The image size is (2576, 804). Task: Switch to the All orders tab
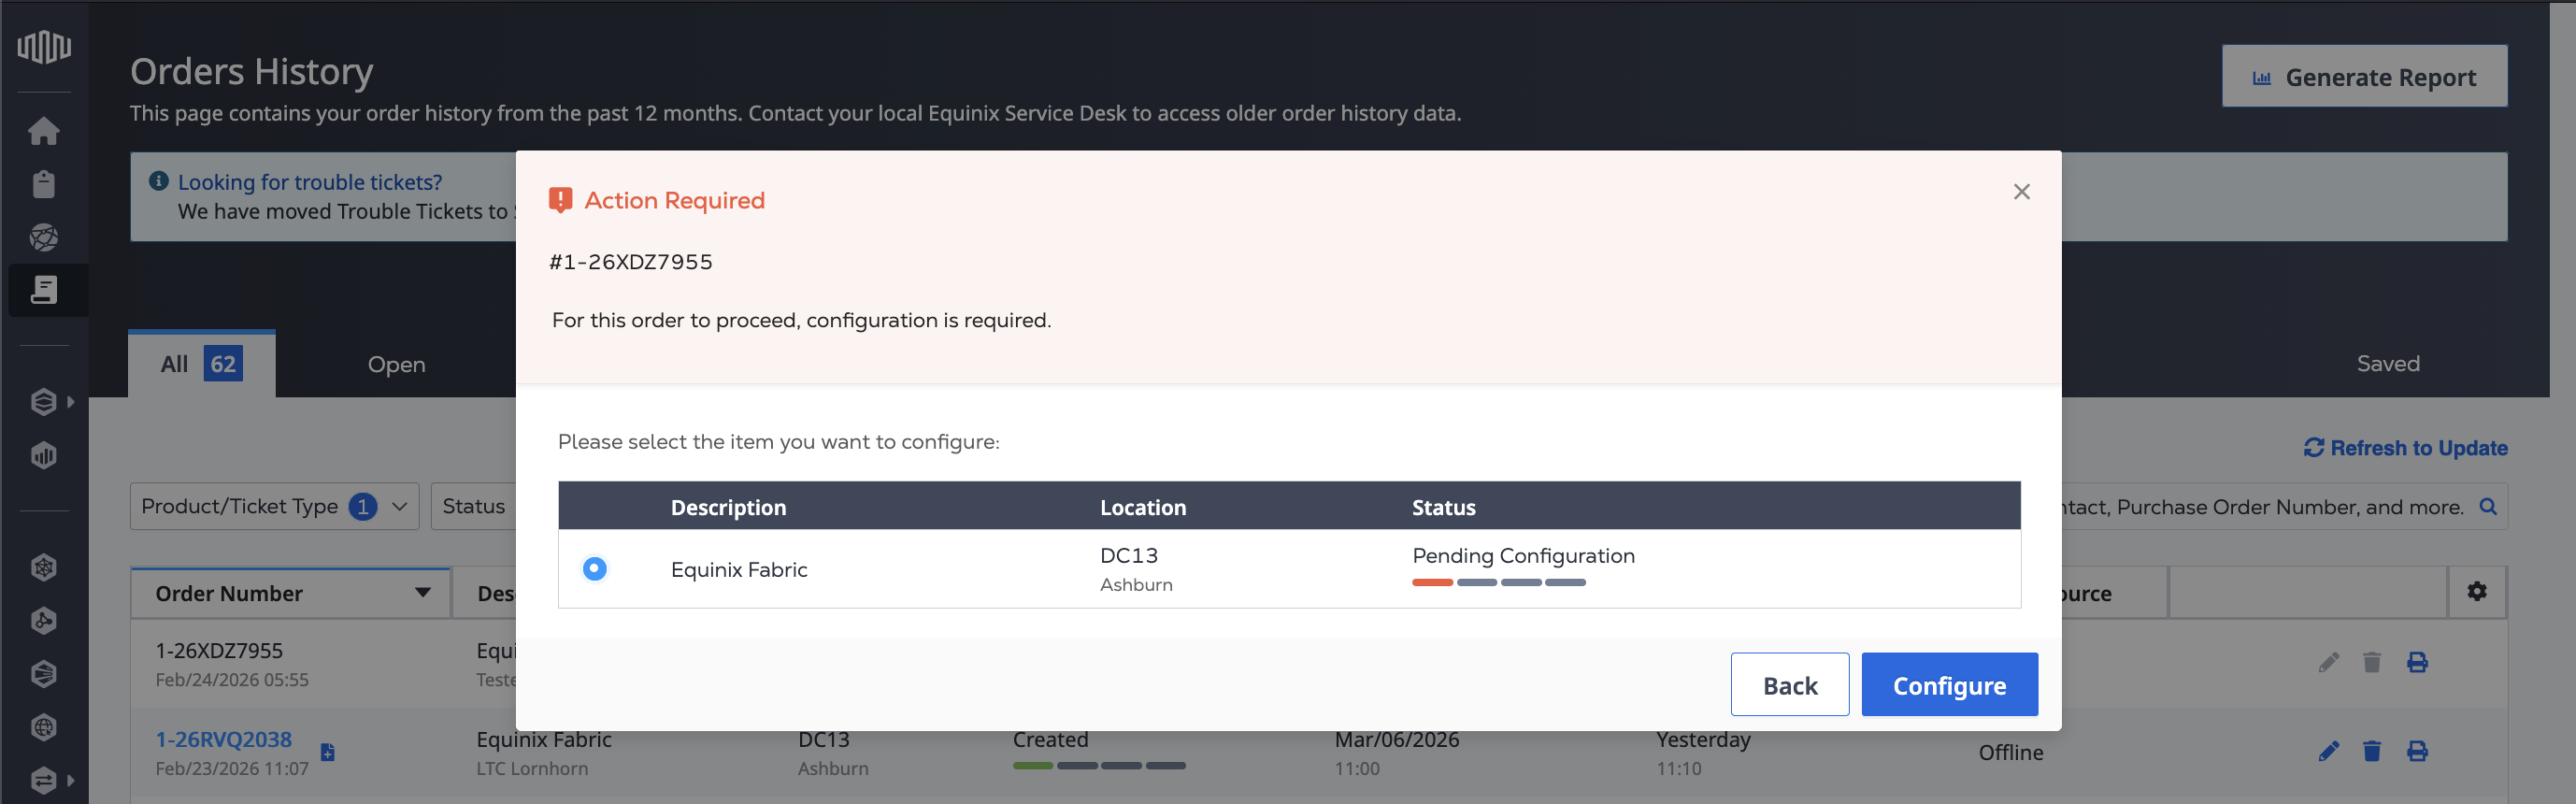pos(201,364)
